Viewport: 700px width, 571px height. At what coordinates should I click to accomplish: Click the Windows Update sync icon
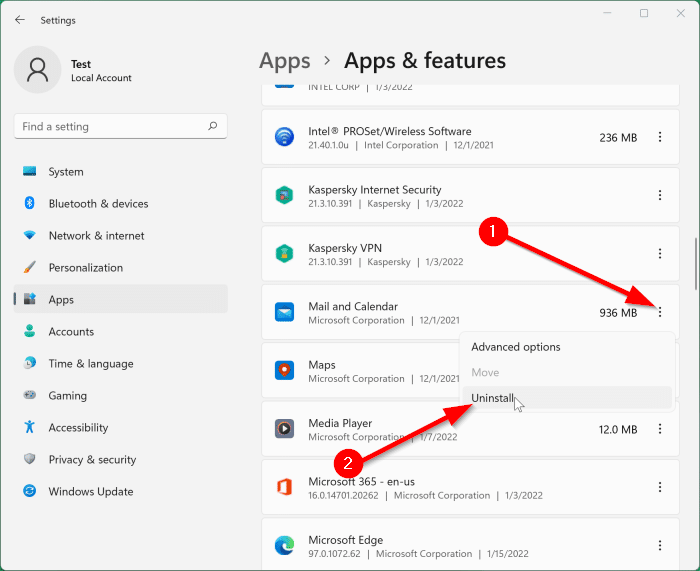coord(29,491)
